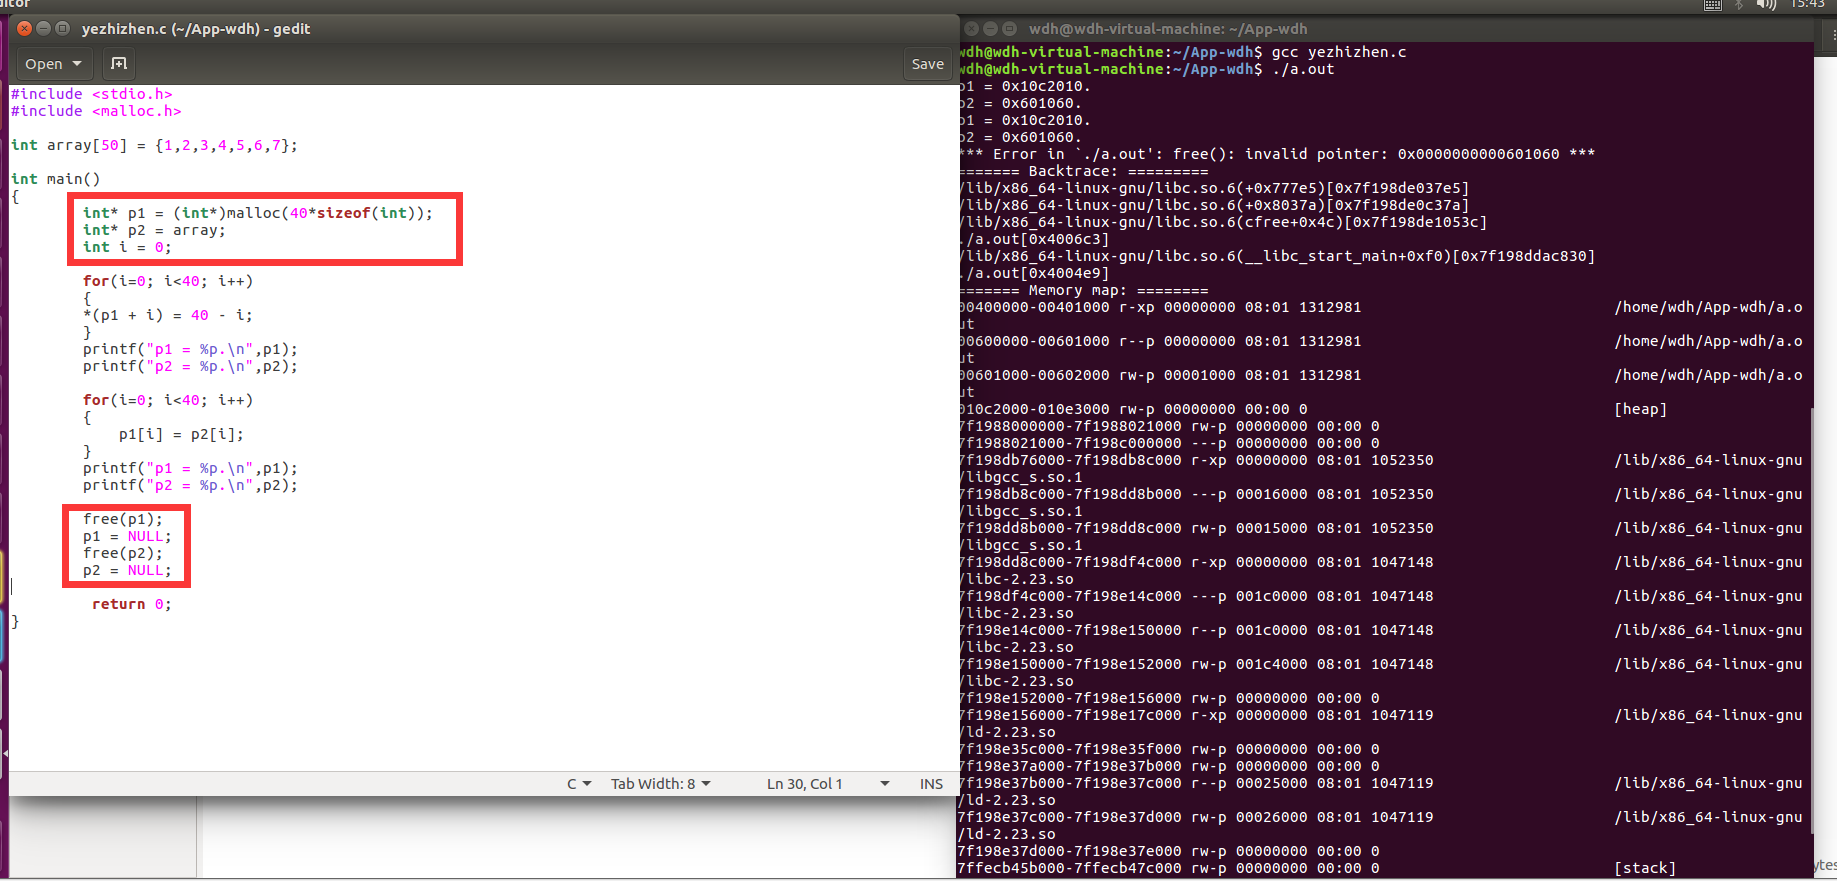Place cursor on '#include <stdio.h>' line
1837x881 pixels.
[x=92, y=94]
